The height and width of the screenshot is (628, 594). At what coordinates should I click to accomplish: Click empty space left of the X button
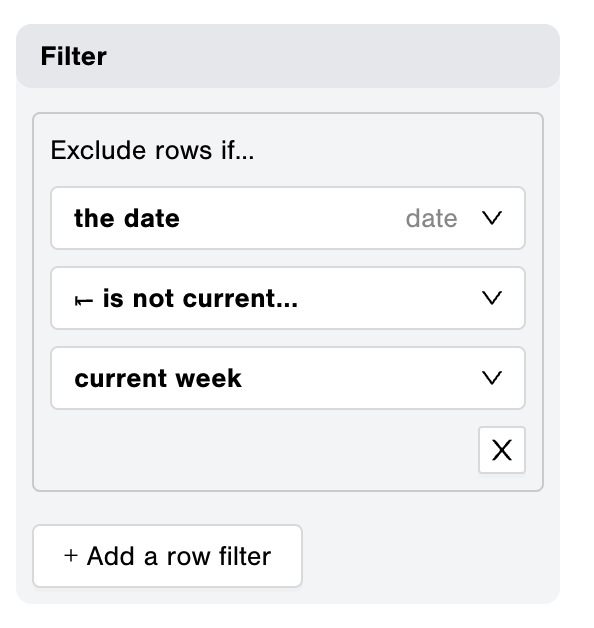pyautogui.click(x=264, y=450)
